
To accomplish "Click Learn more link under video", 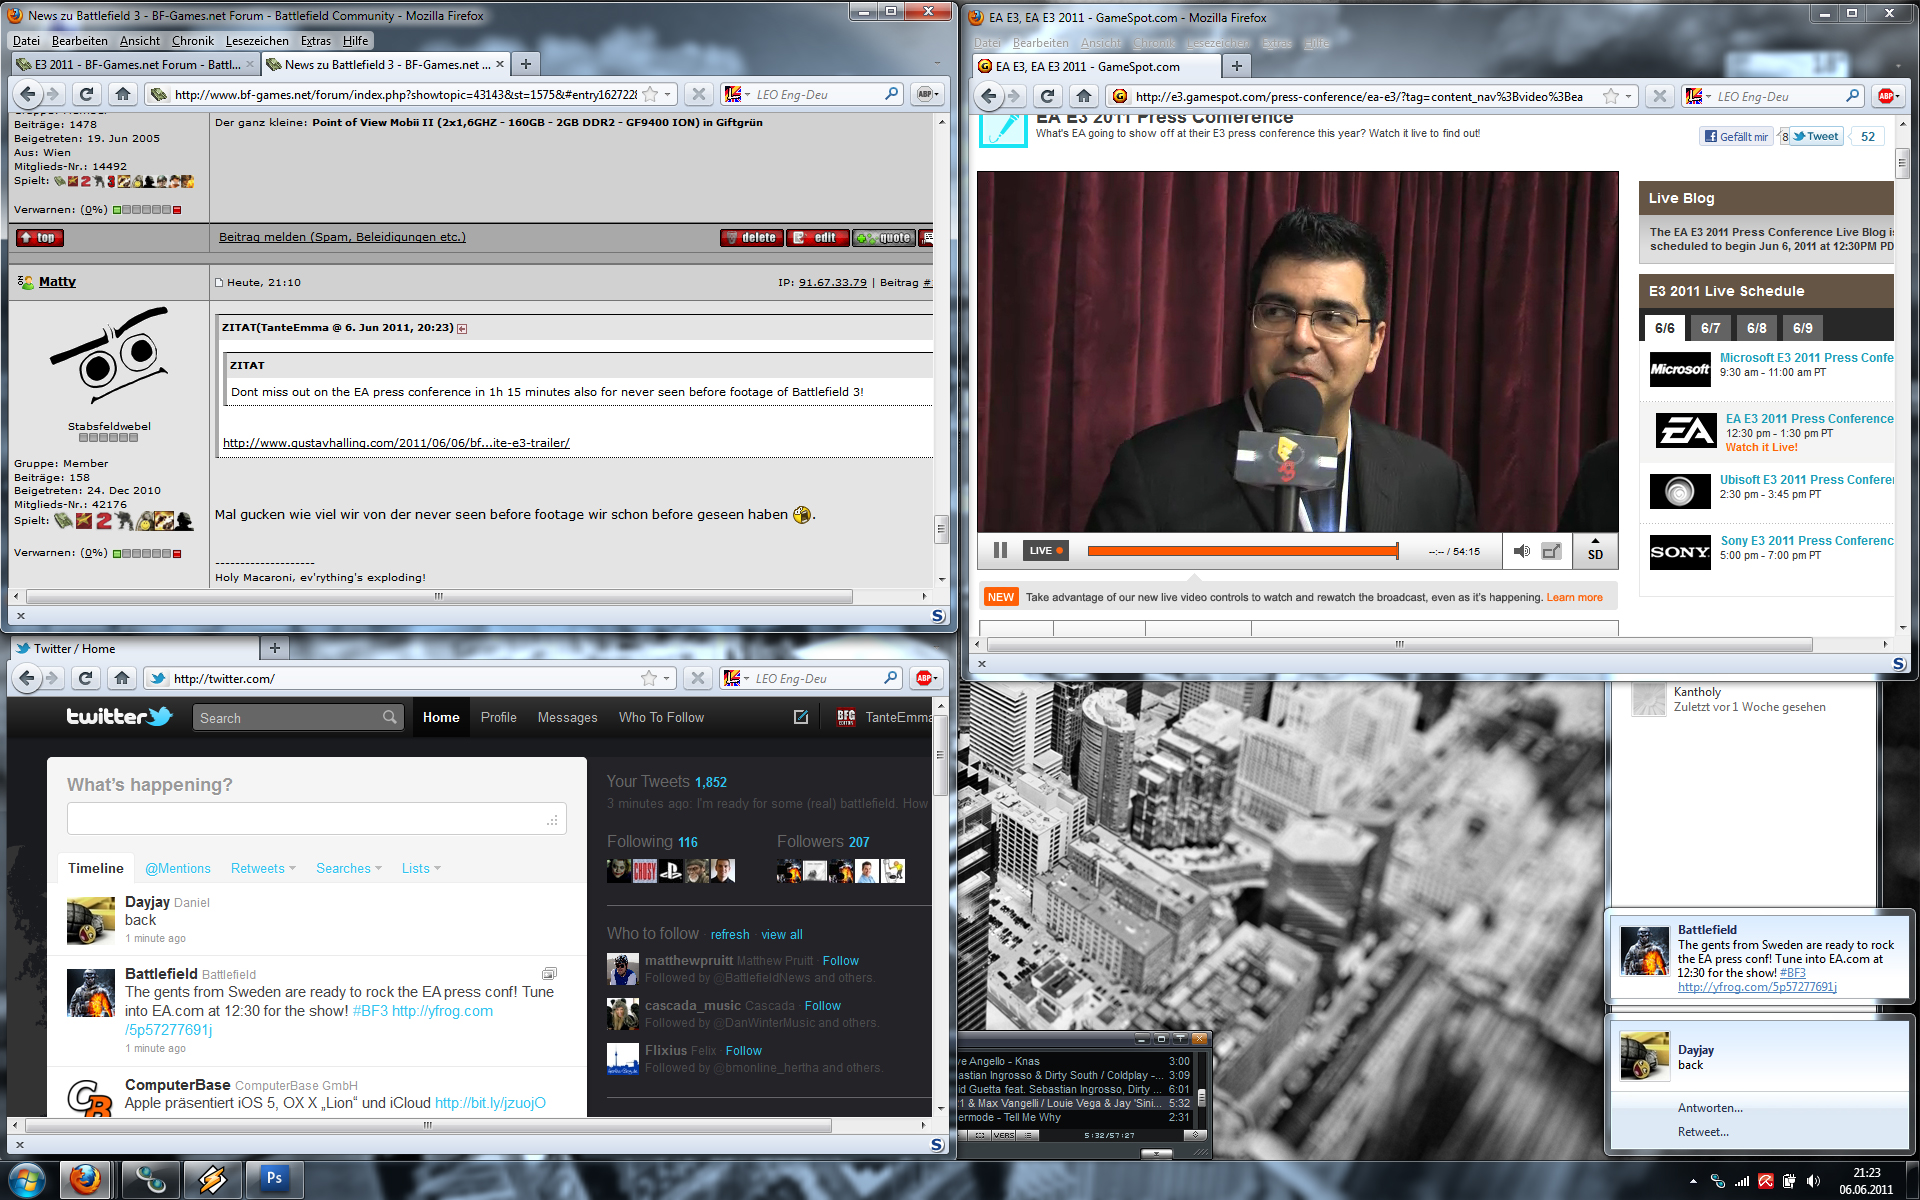I will click(x=1574, y=597).
